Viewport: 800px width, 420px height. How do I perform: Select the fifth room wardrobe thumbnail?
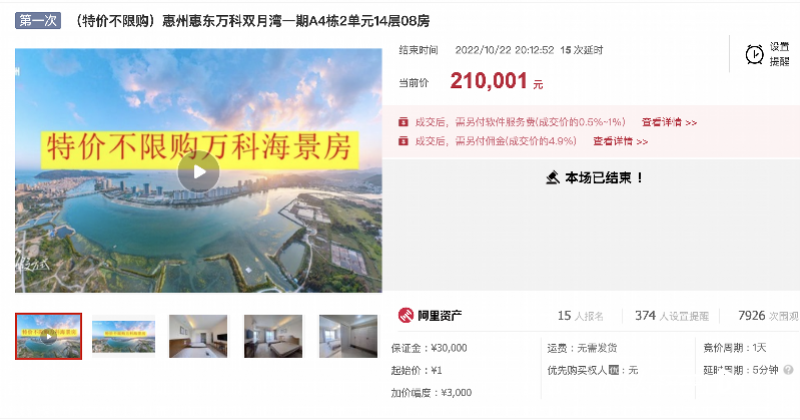pos(348,336)
